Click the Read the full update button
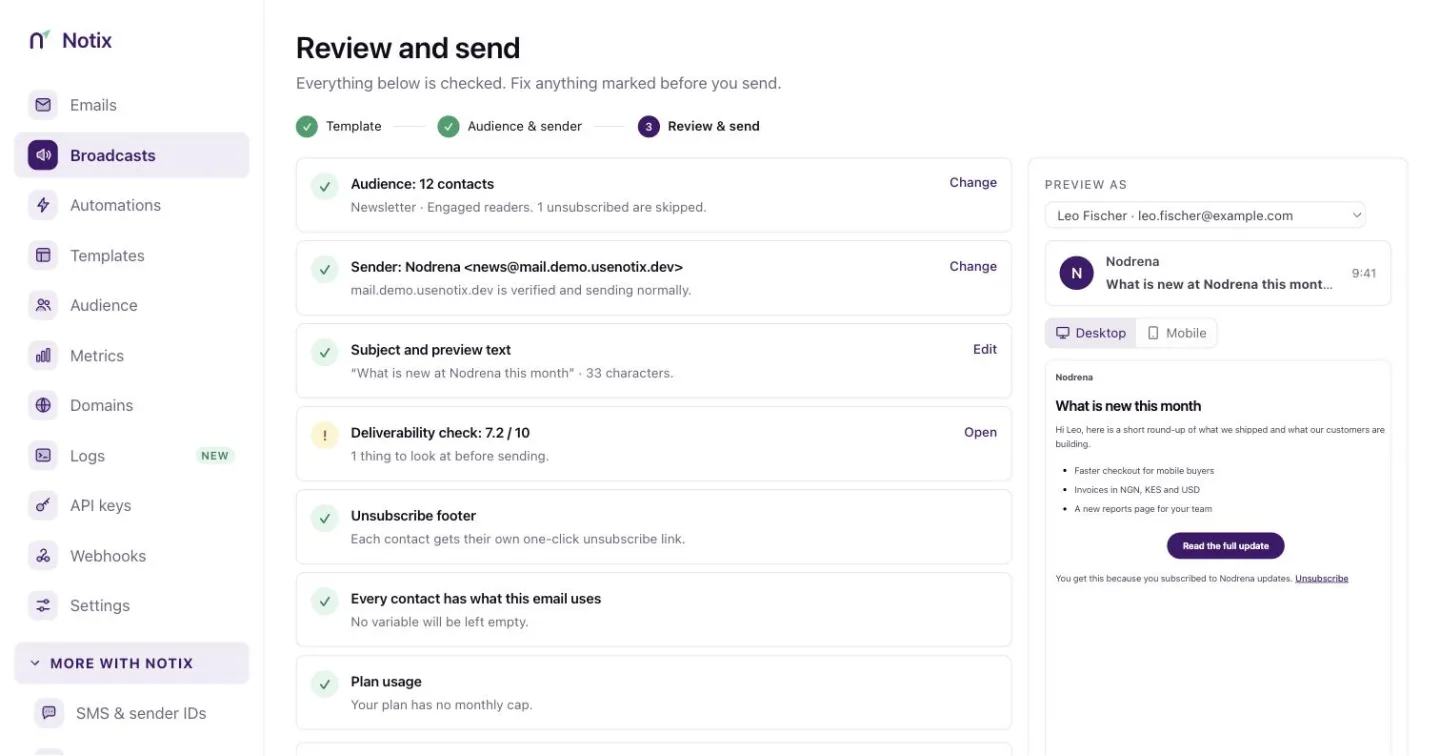The image size is (1440, 756). [x=1226, y=546]
